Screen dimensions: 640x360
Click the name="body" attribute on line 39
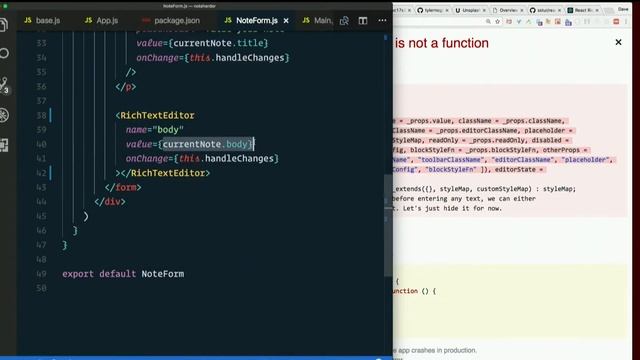tap(155, 130)
